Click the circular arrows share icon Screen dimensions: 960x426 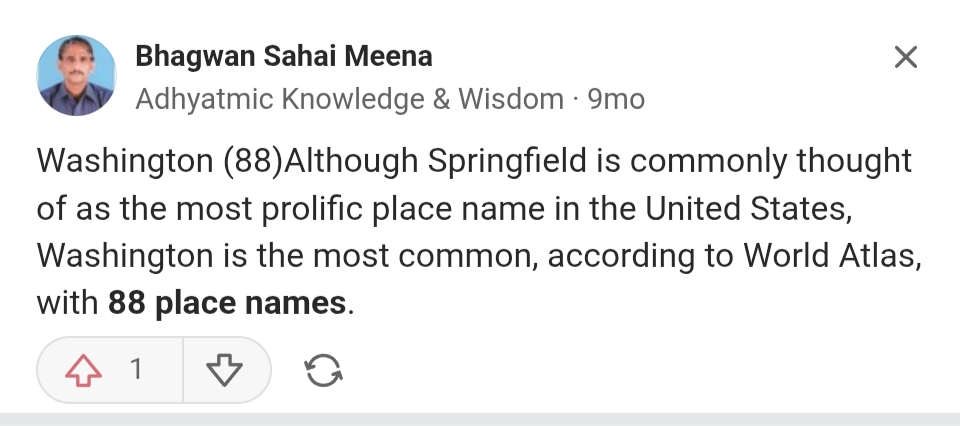tap(322, 370)
